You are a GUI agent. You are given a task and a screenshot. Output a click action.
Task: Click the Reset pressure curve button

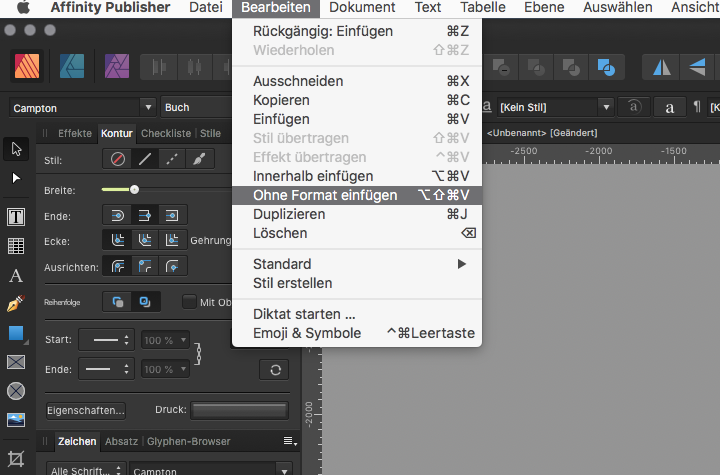[275, 370]
